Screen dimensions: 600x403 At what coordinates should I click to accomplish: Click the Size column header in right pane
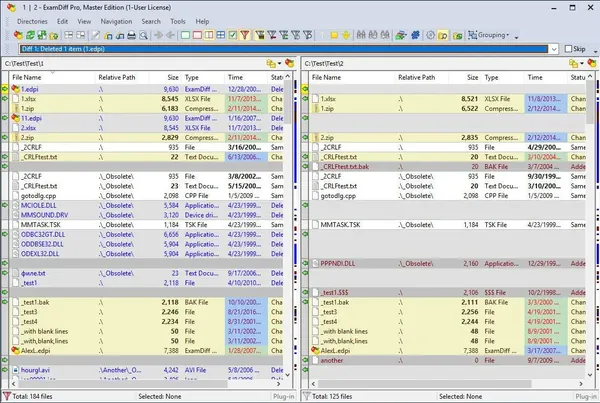tap(472, 77)
